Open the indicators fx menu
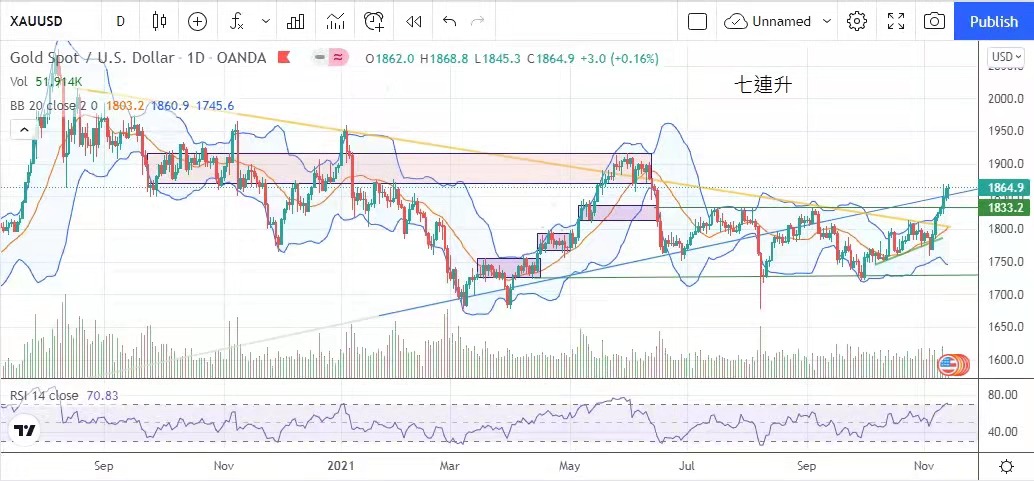 (236, 21)
